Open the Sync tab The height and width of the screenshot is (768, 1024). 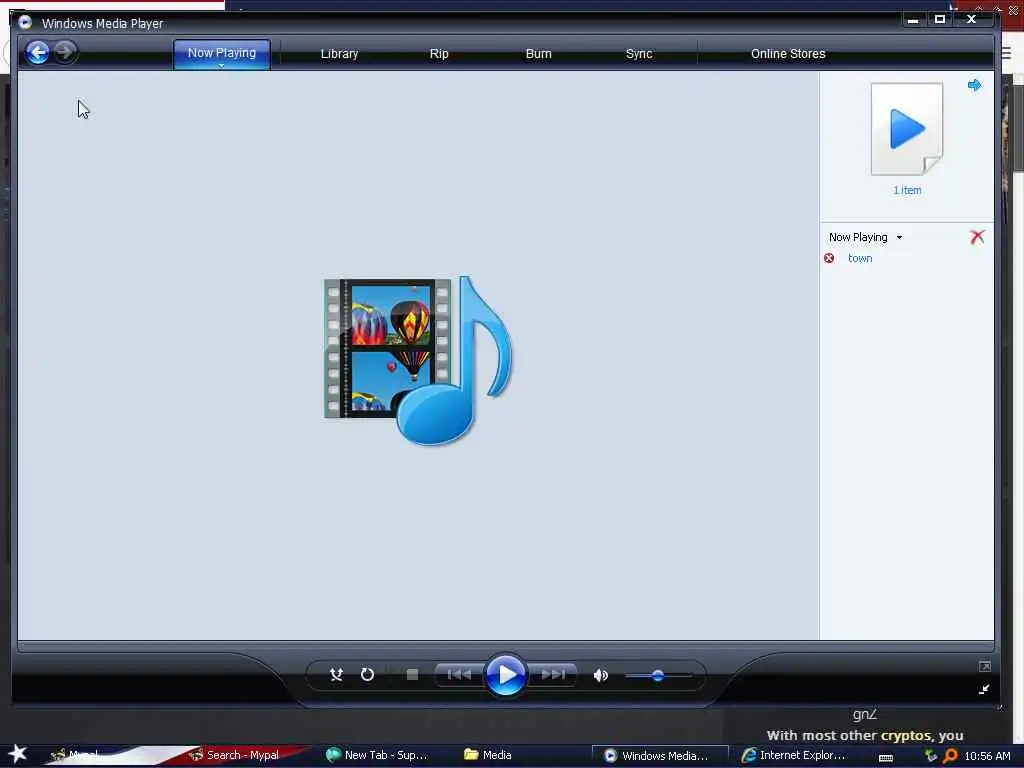click(639, 54)
